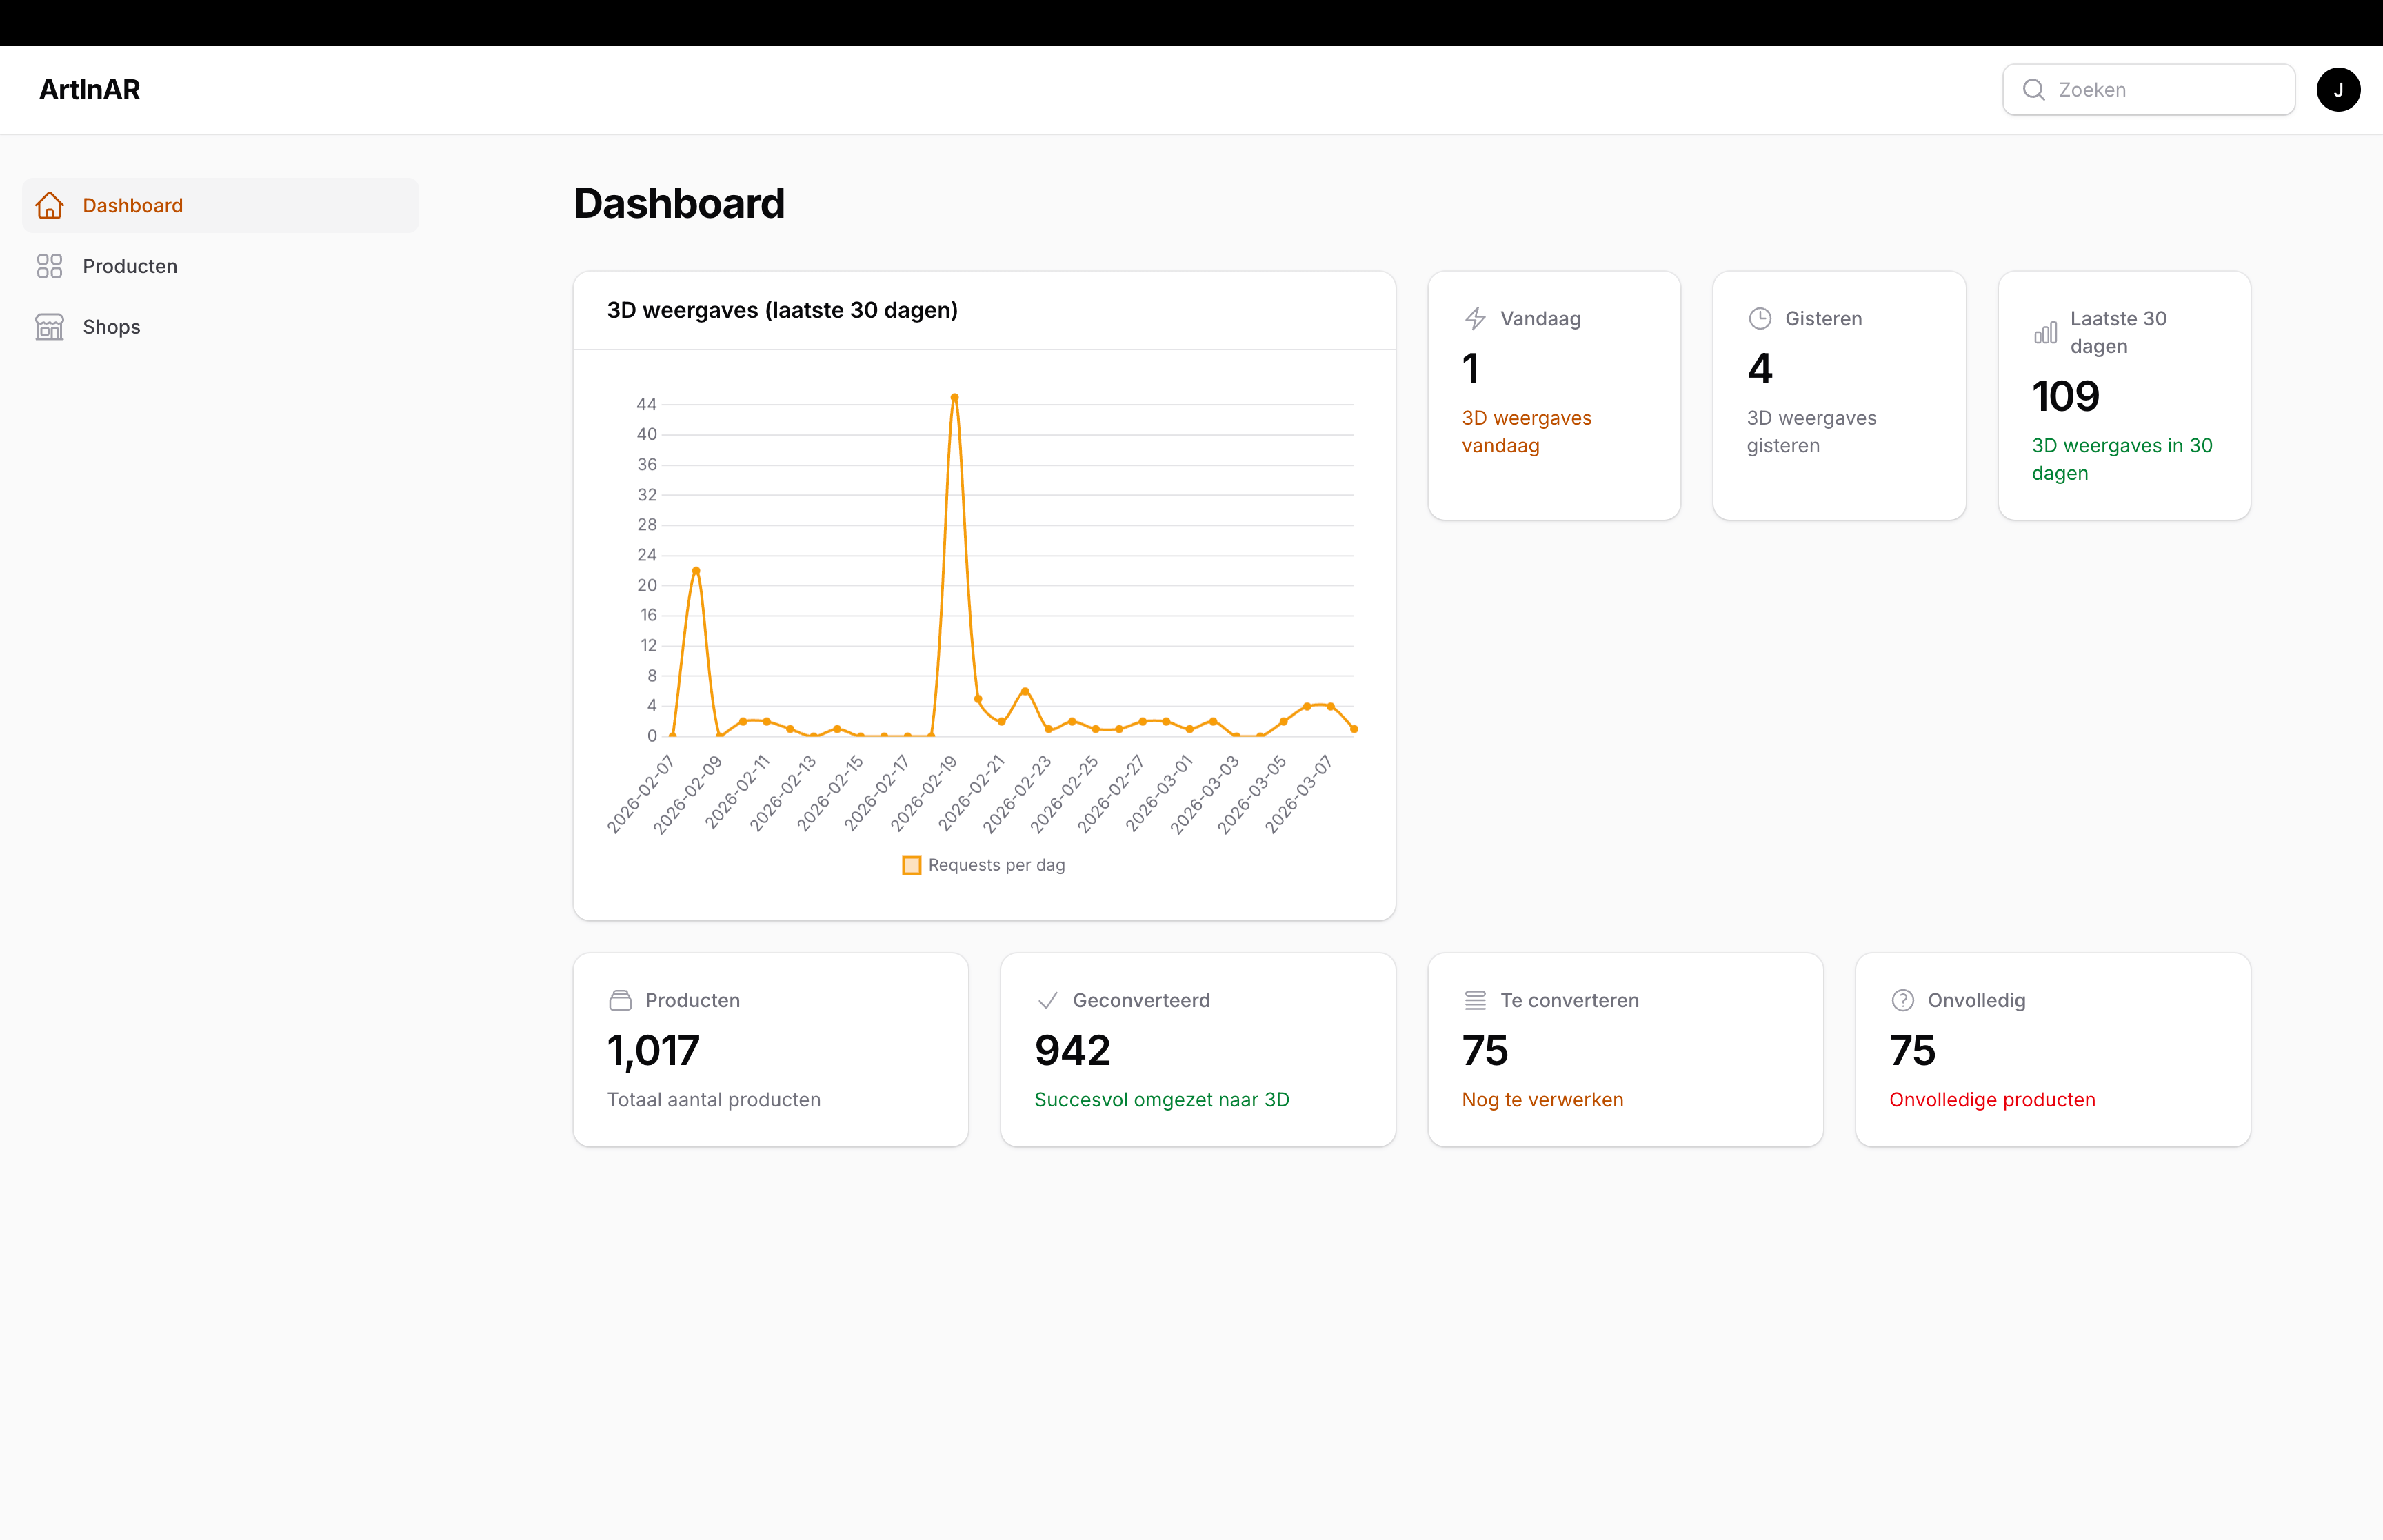Screen dimensions: 2383x1540
Task: Click the checkmark icon beside Geconverteerd
Action: click(1047, 1000)
